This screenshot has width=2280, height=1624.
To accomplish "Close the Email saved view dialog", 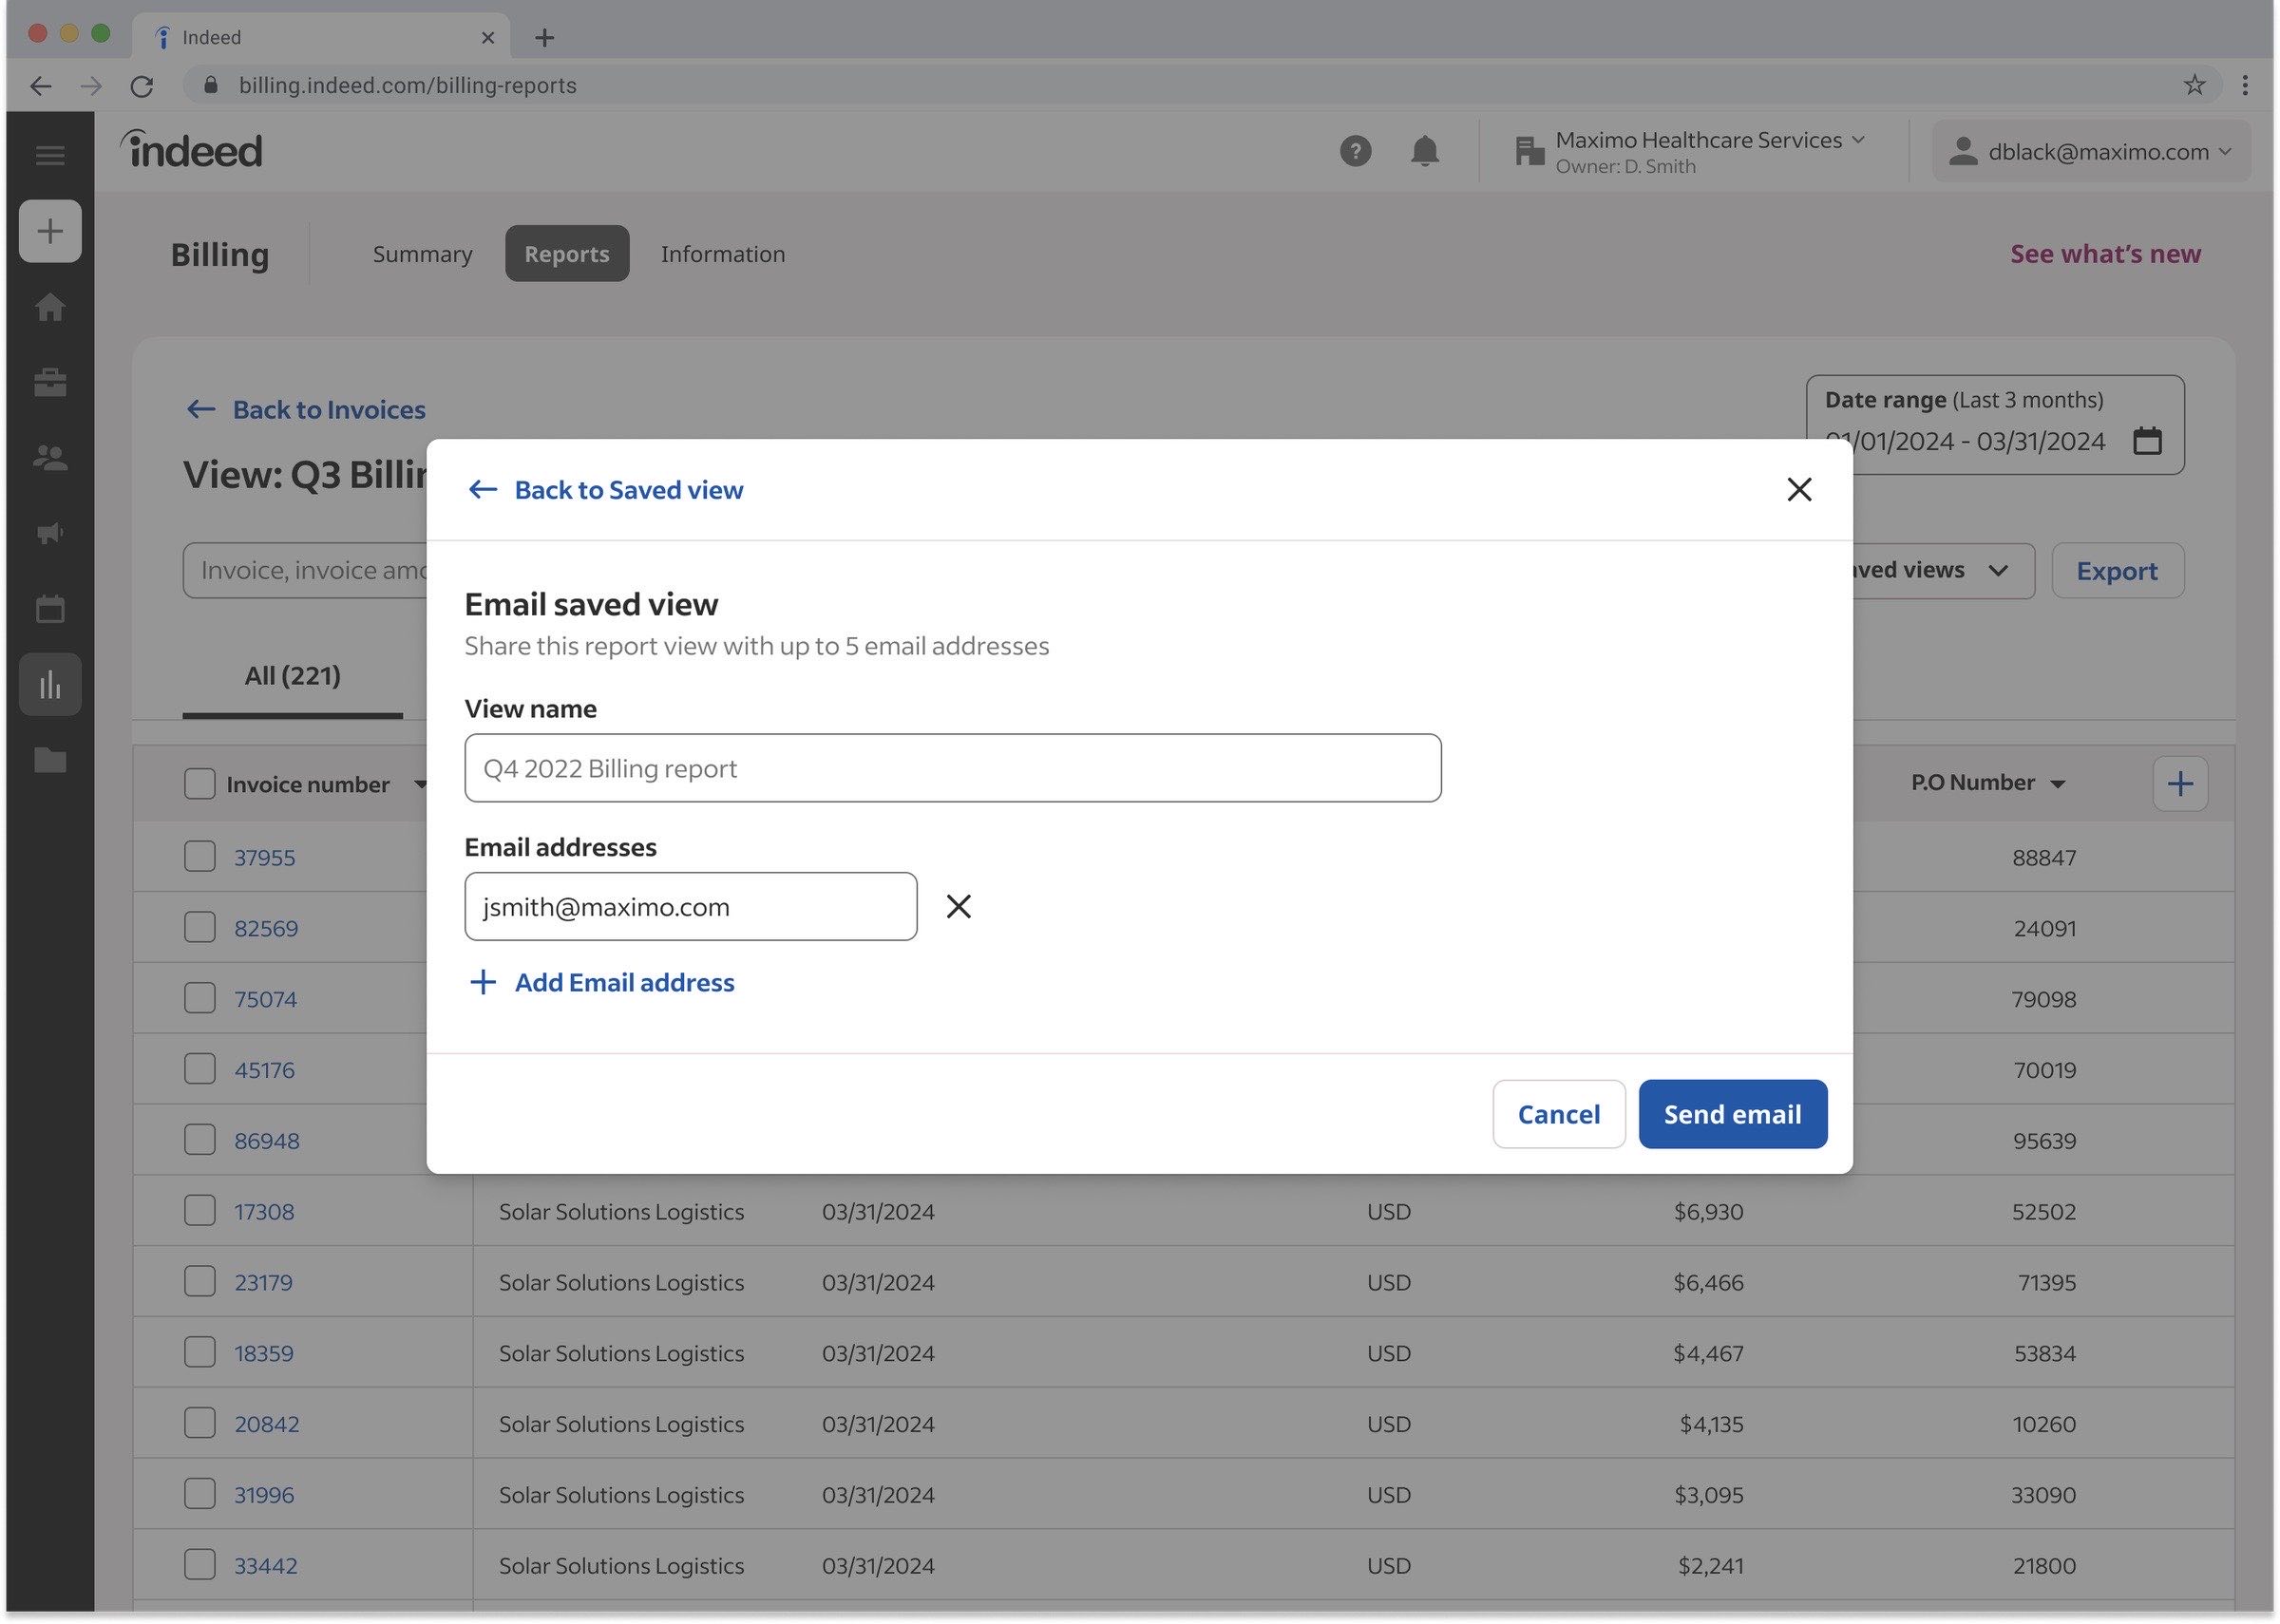I will [x=1799, y=490].
